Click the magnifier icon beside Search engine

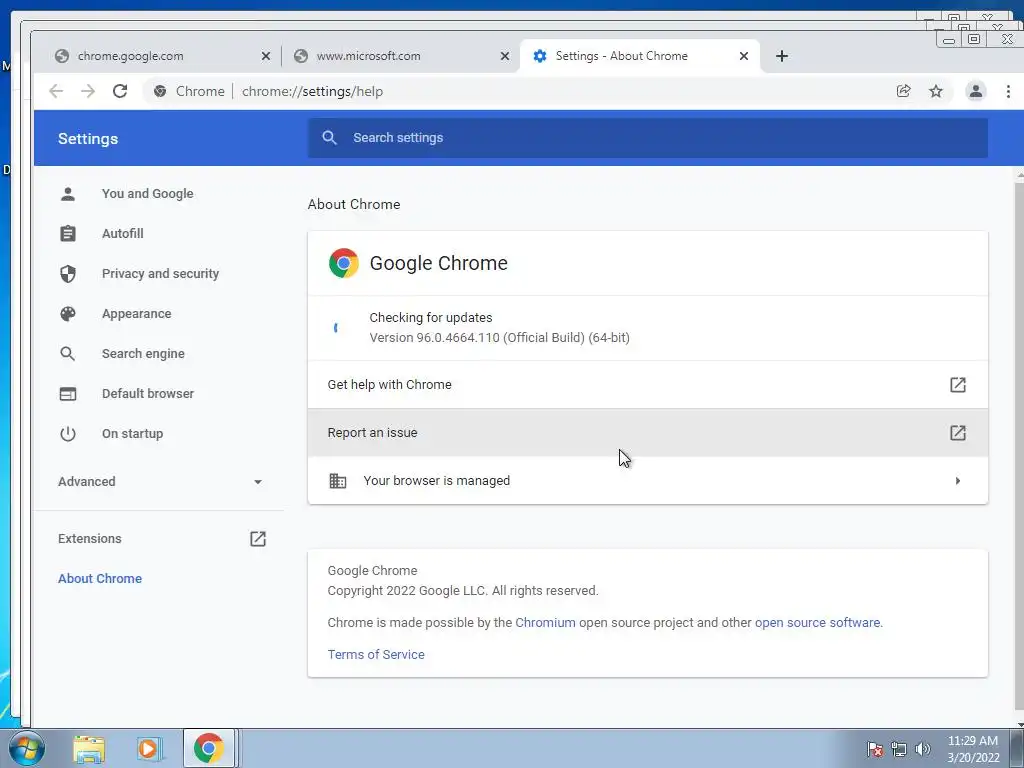(68, 354)
